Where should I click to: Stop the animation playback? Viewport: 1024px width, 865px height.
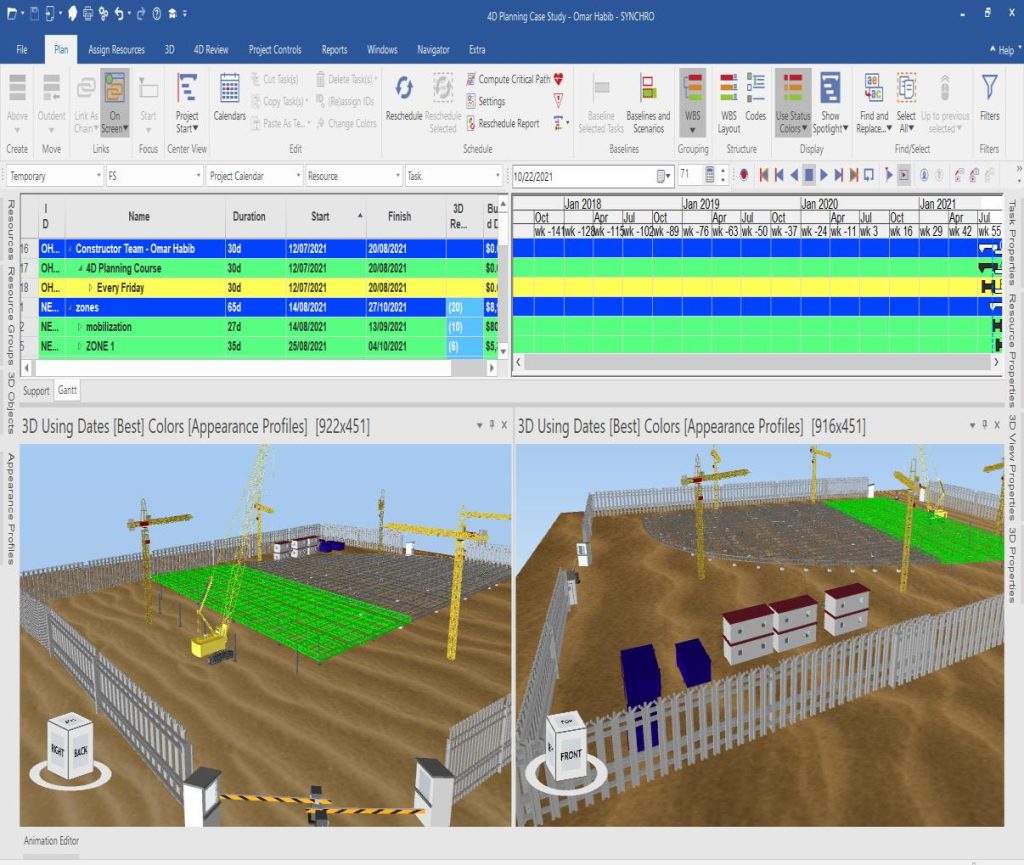pyautogui.click(x=808, y=175)
